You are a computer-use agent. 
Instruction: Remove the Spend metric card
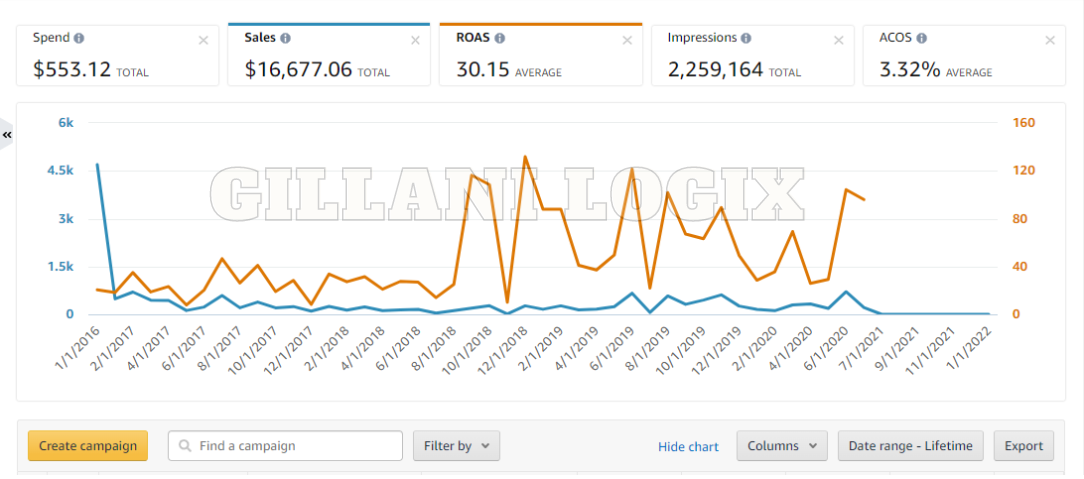tap(204, 40)
